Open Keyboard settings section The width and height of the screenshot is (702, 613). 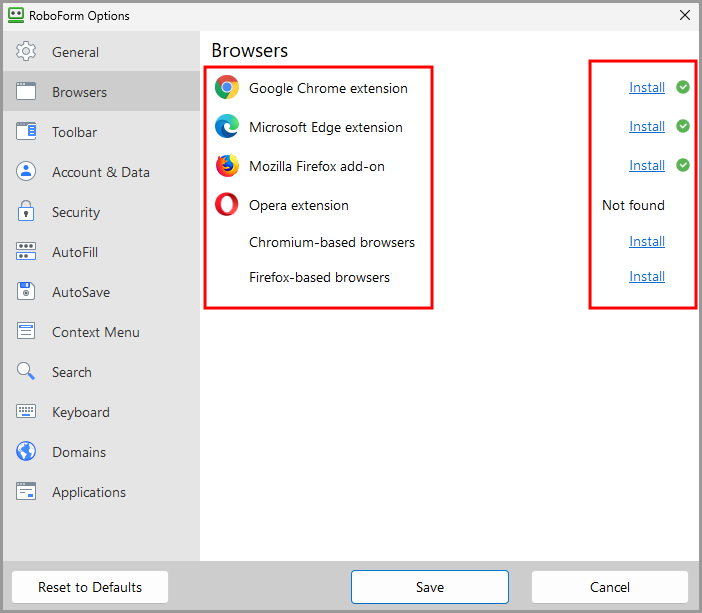tap(102, 412)
